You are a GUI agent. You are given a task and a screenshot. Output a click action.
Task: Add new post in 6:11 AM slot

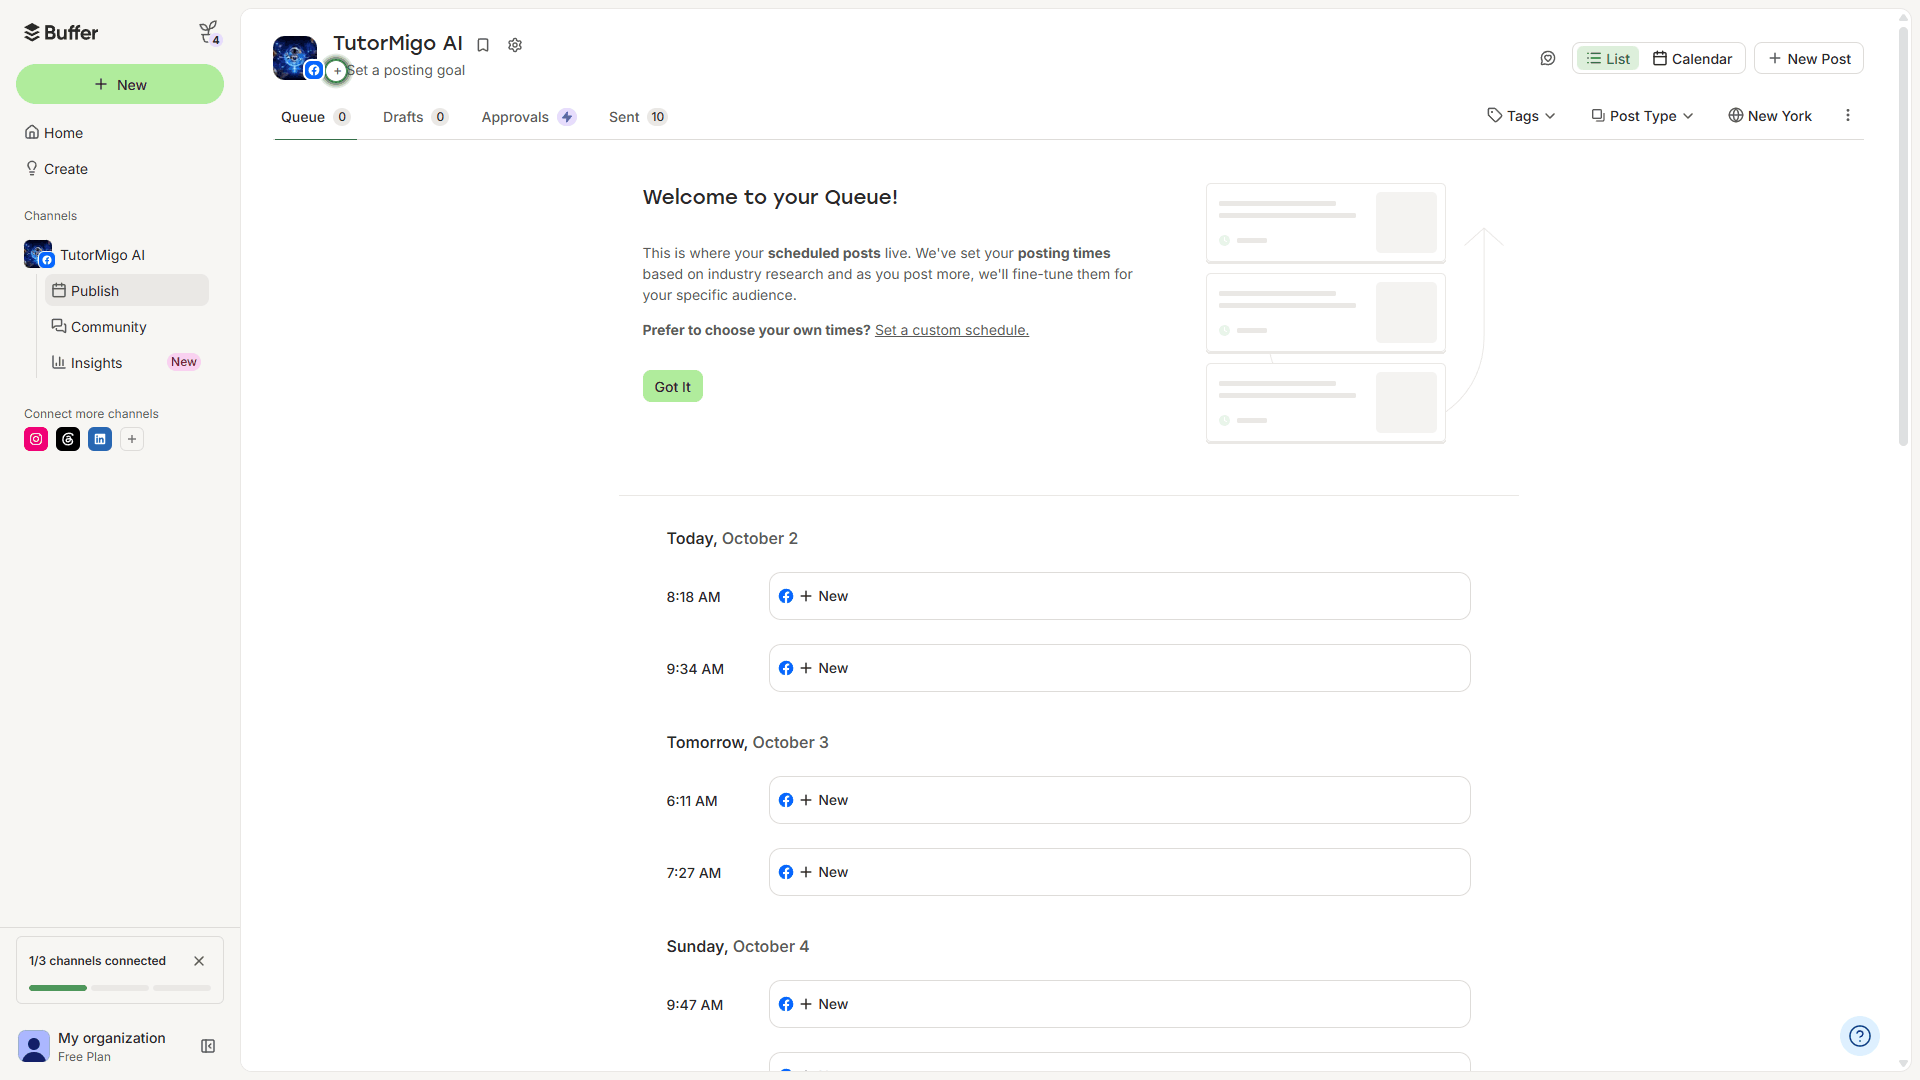coord(1119,800)
